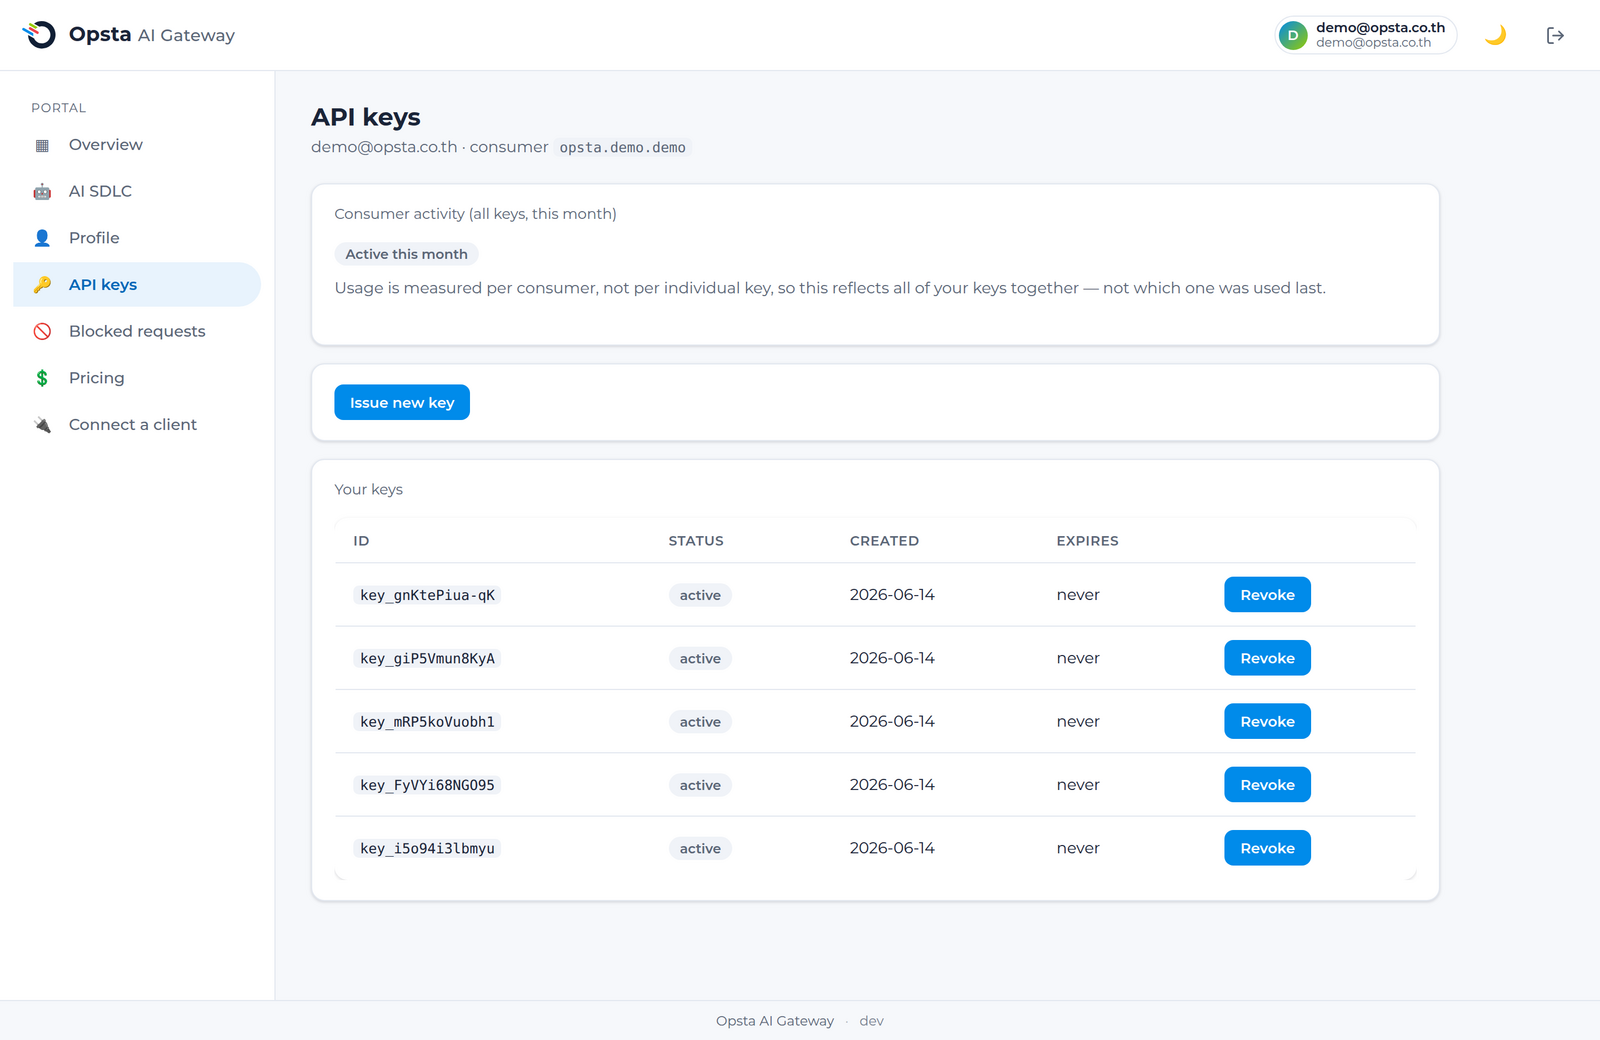
Task: Open the Profile page
Action: point(137,238)
